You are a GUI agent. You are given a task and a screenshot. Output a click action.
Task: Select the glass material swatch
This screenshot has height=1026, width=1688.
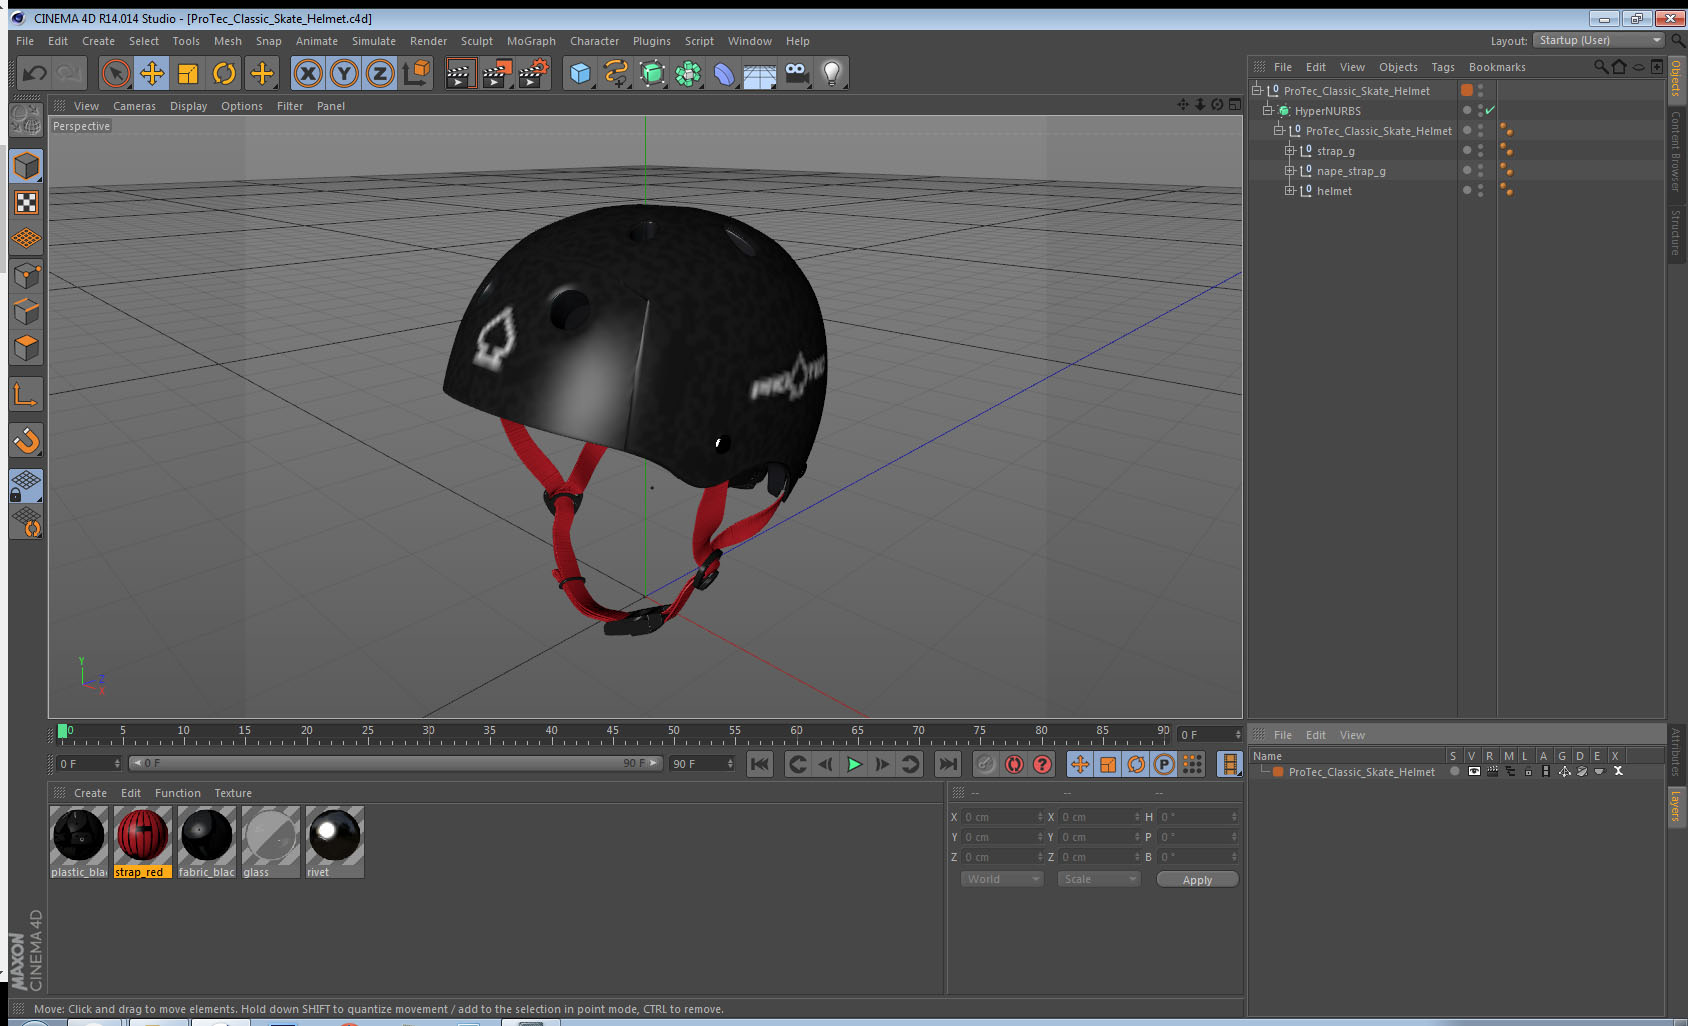(271, 842)
